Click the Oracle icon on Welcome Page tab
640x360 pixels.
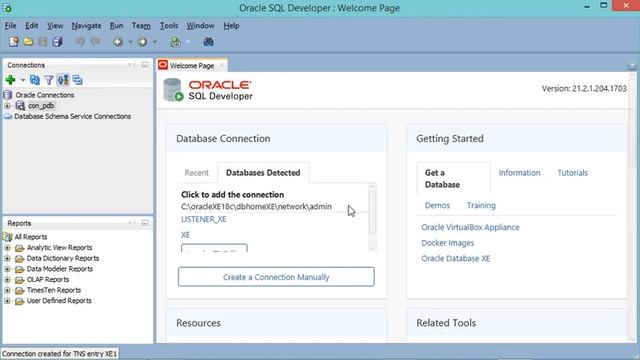tap(163, 65)
